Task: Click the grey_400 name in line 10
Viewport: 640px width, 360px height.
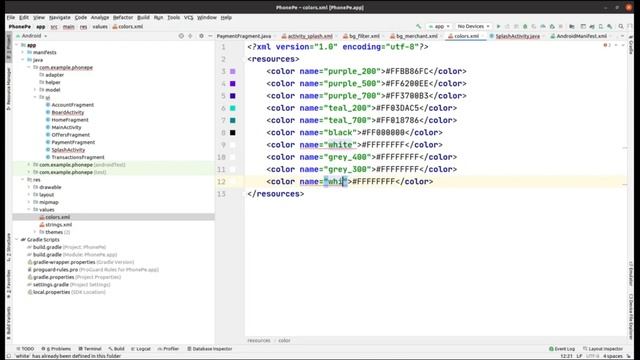Action: [349, 157]
